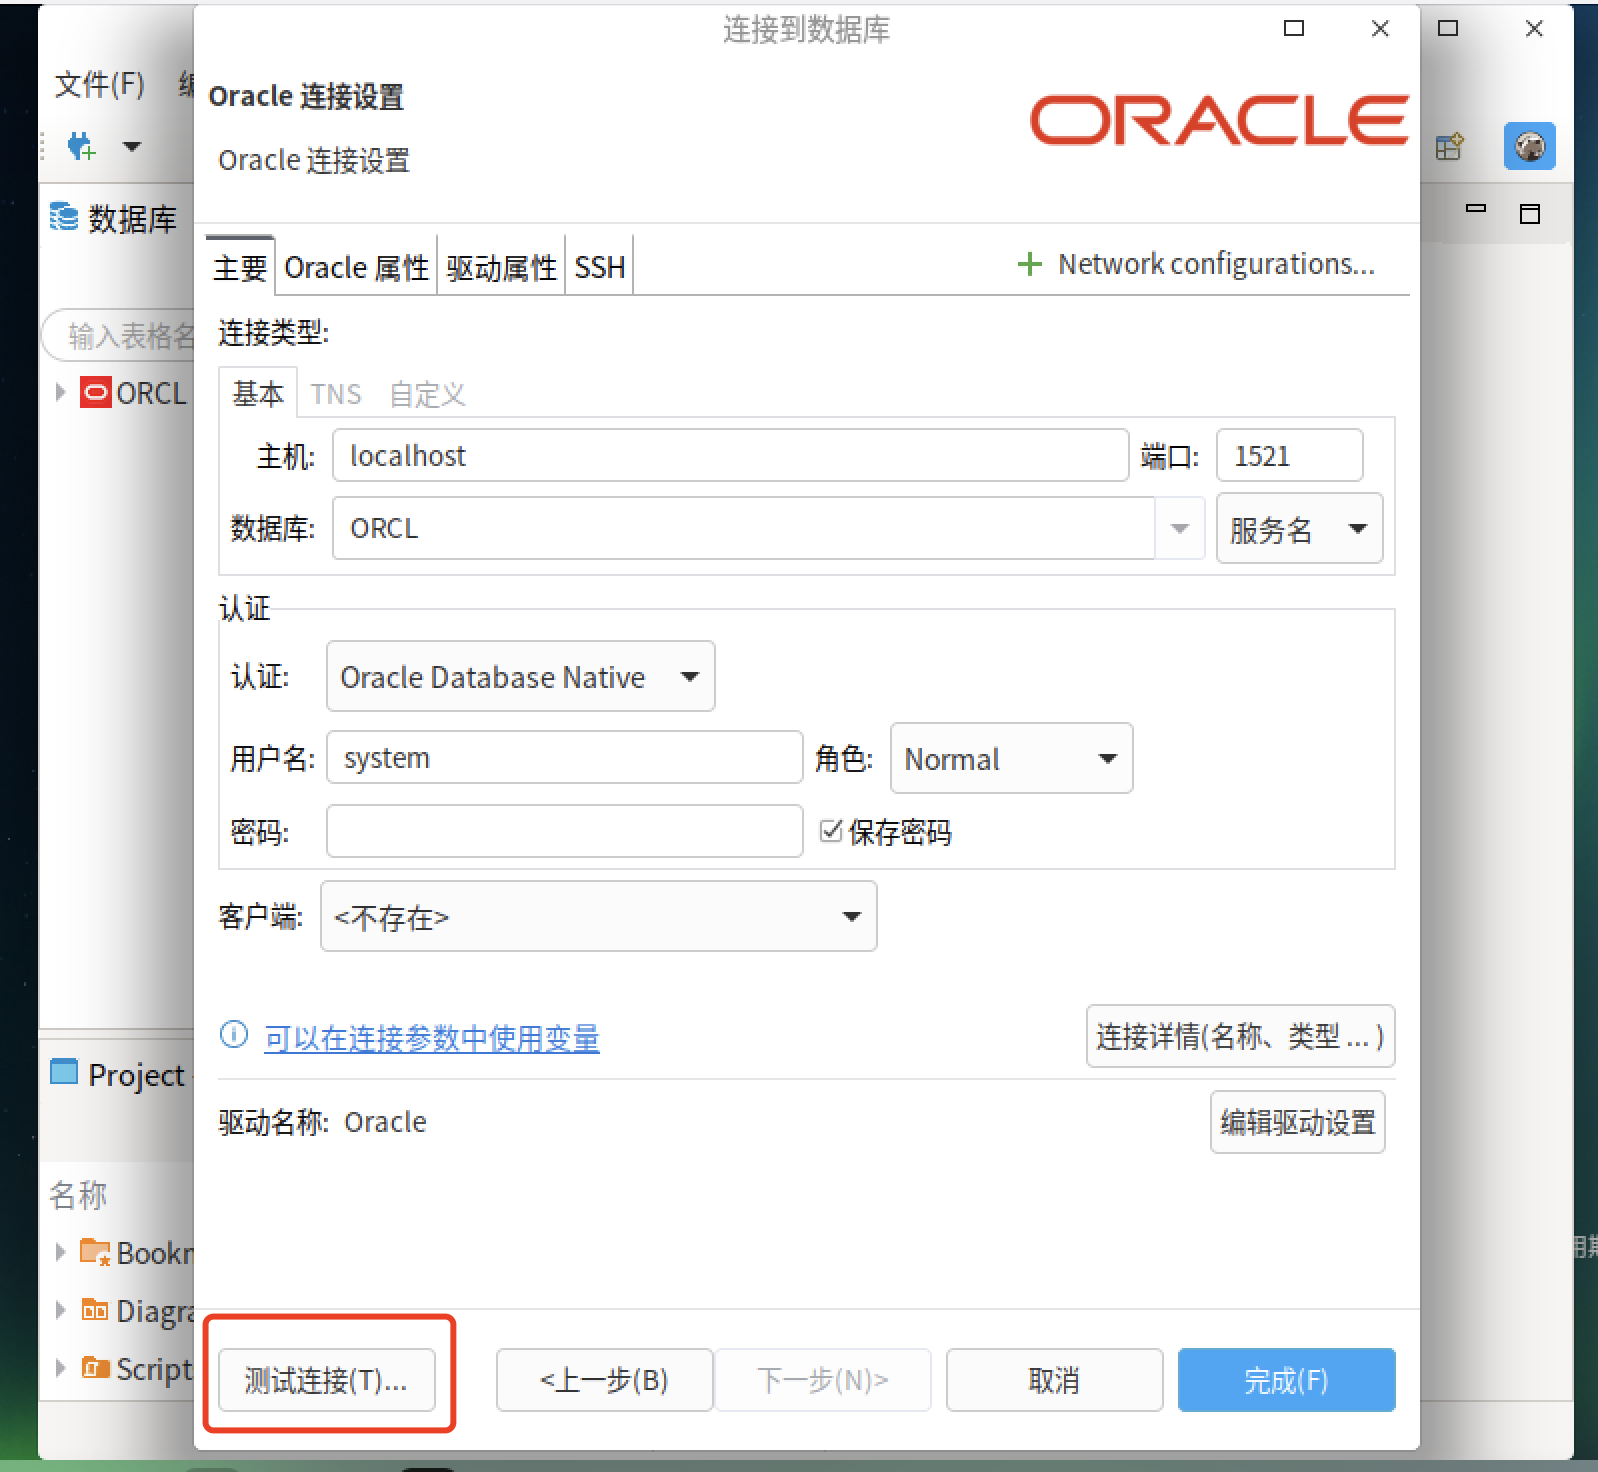The height and width of the screenshot is (1472, 1598).
Task: Open the database name dropdown arrow
Action: (1180, 528)
